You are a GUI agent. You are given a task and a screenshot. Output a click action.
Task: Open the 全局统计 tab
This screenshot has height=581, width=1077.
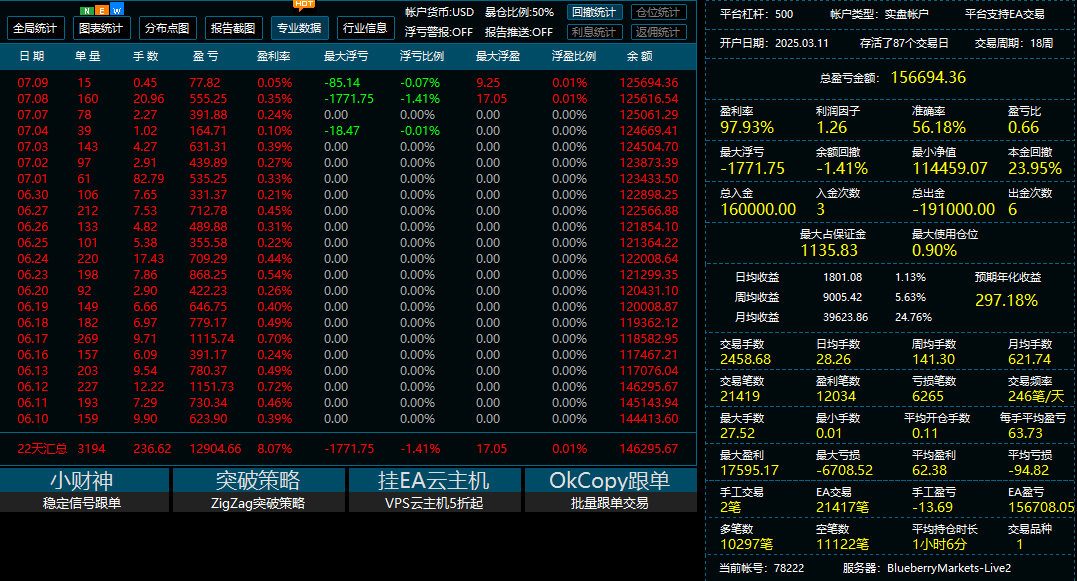36,28
